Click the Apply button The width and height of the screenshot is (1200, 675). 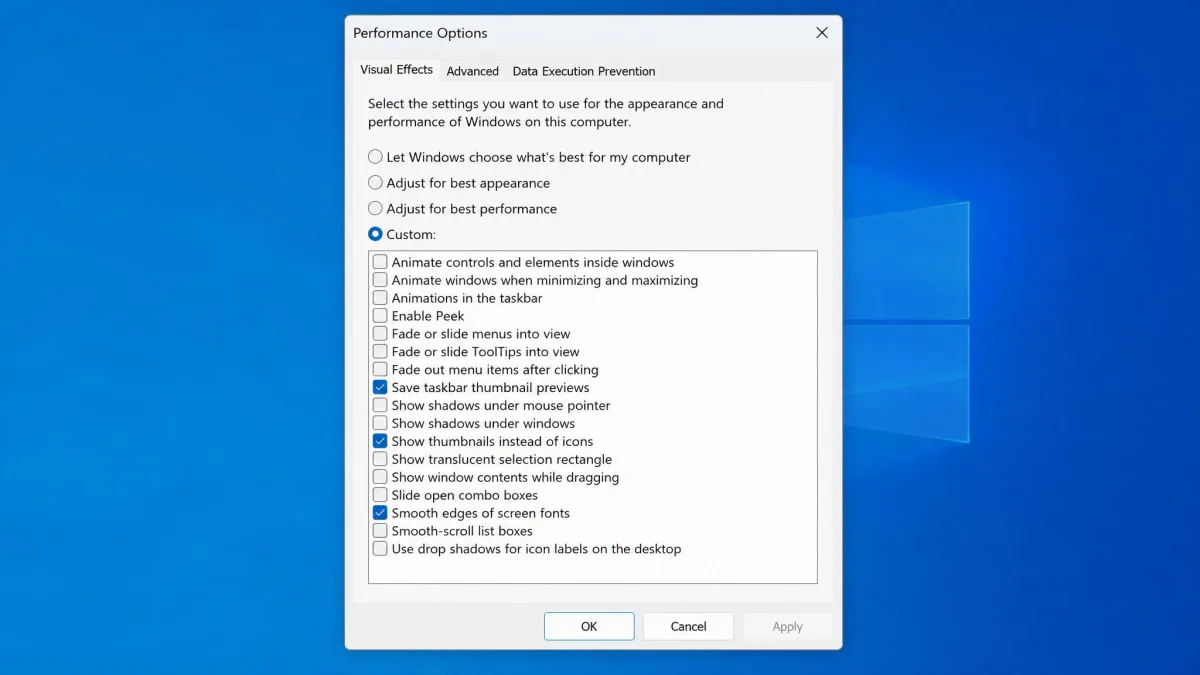coord(787,626)
